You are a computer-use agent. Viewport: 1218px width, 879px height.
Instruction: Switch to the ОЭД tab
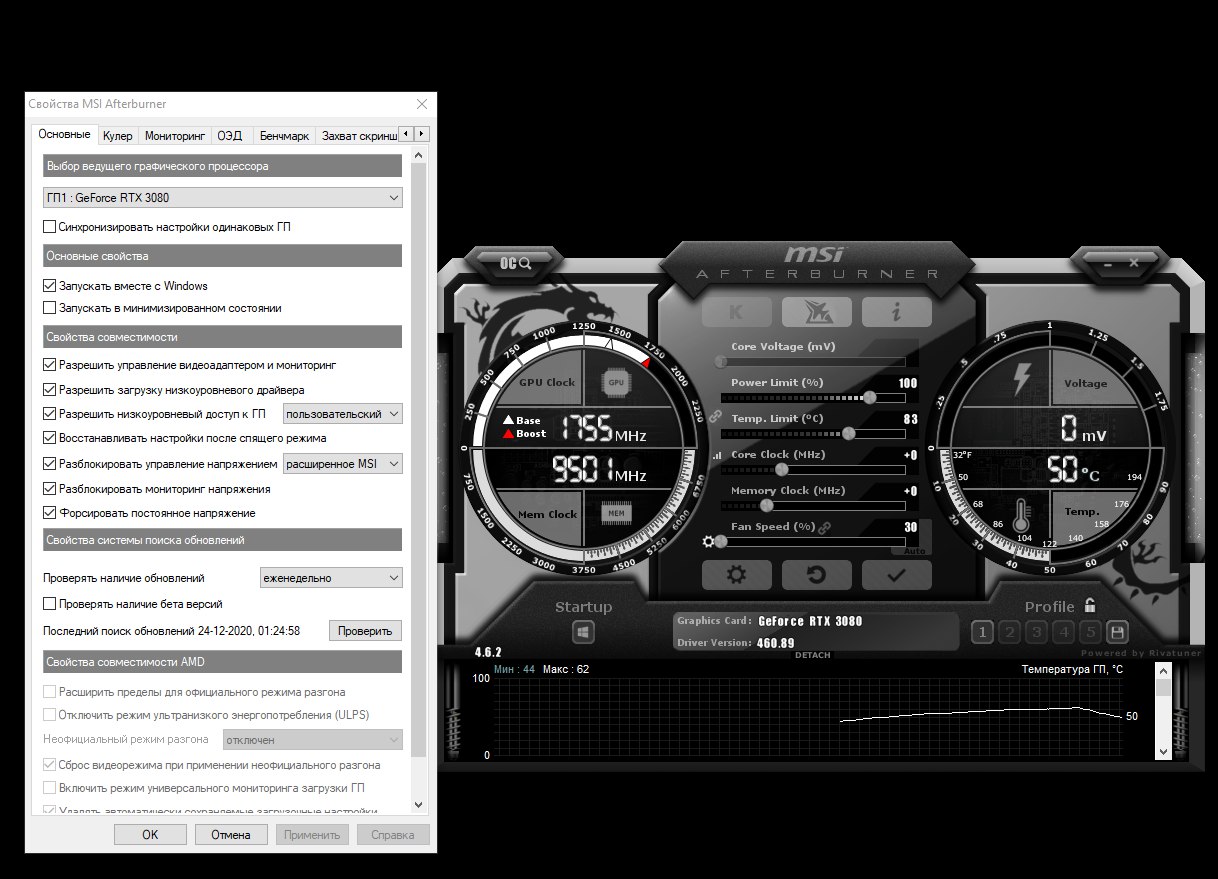point(230,135)
